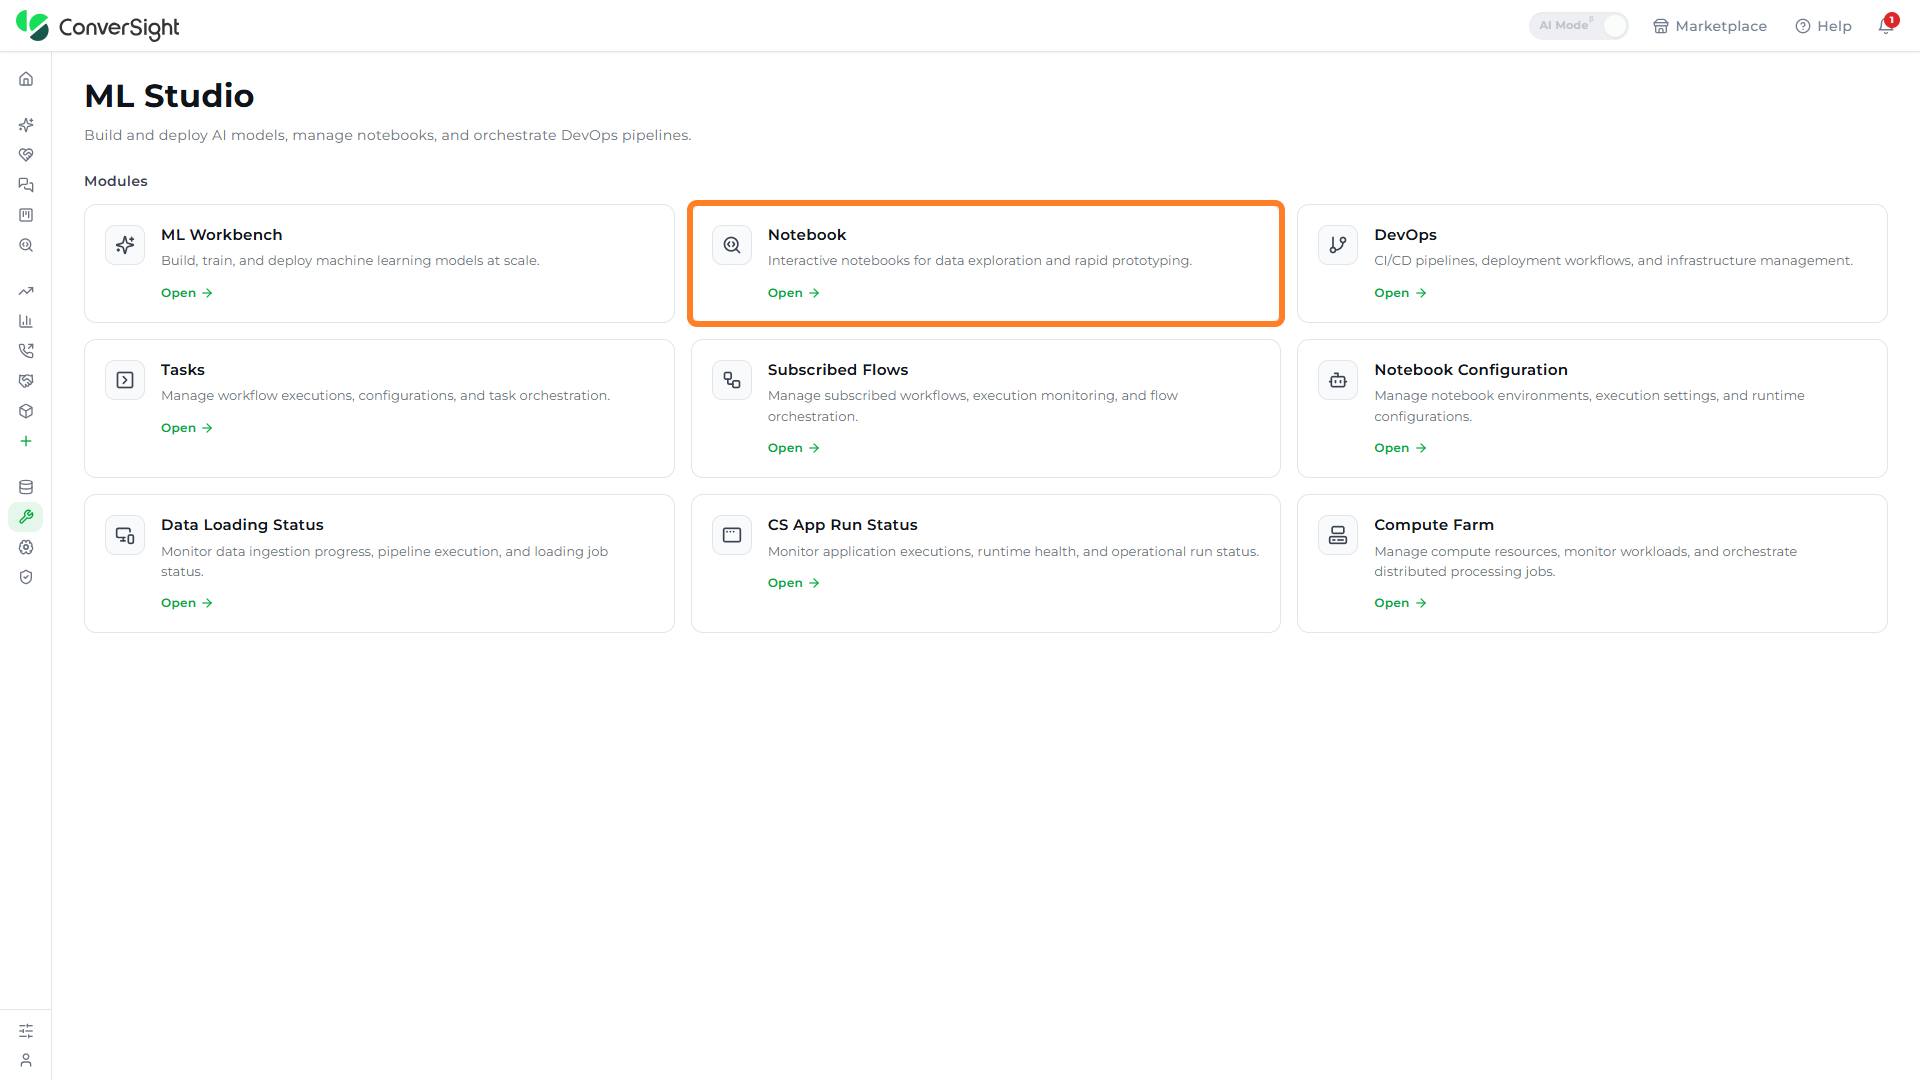
Task: Click the Notebook Configuration robot icon
Action: point(1338,380)
